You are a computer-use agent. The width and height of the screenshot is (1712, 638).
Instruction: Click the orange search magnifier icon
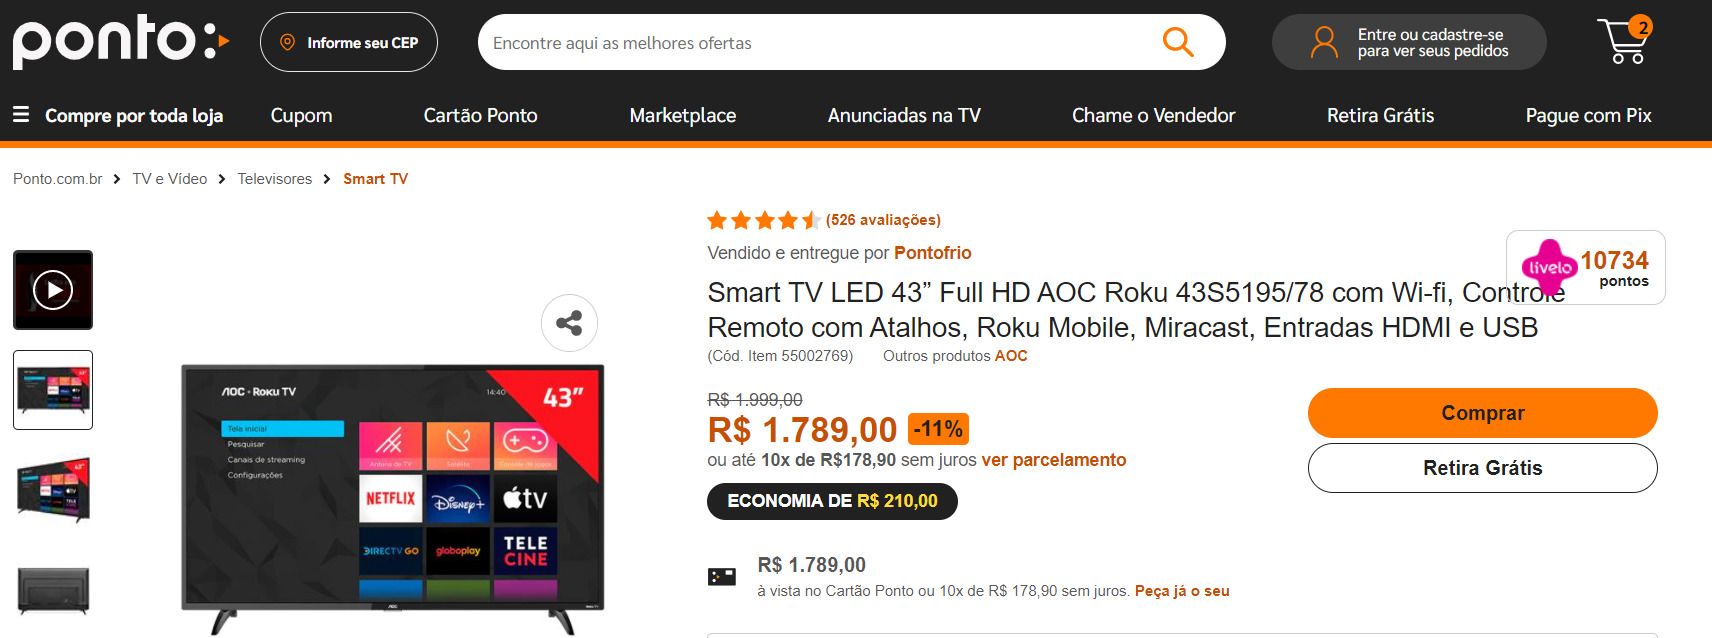[x=1178, y=42]
